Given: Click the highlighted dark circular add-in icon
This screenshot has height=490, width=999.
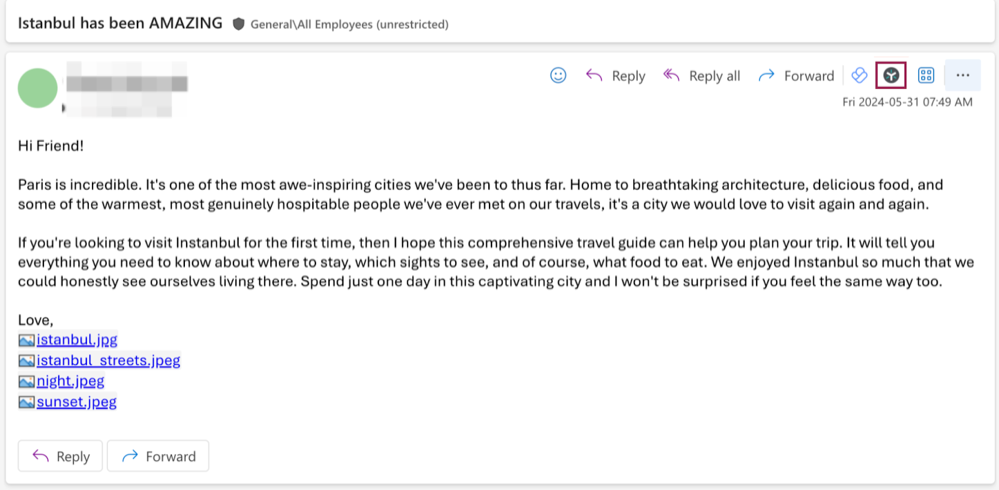Looking at the screenshot, I should click(890, 75).
